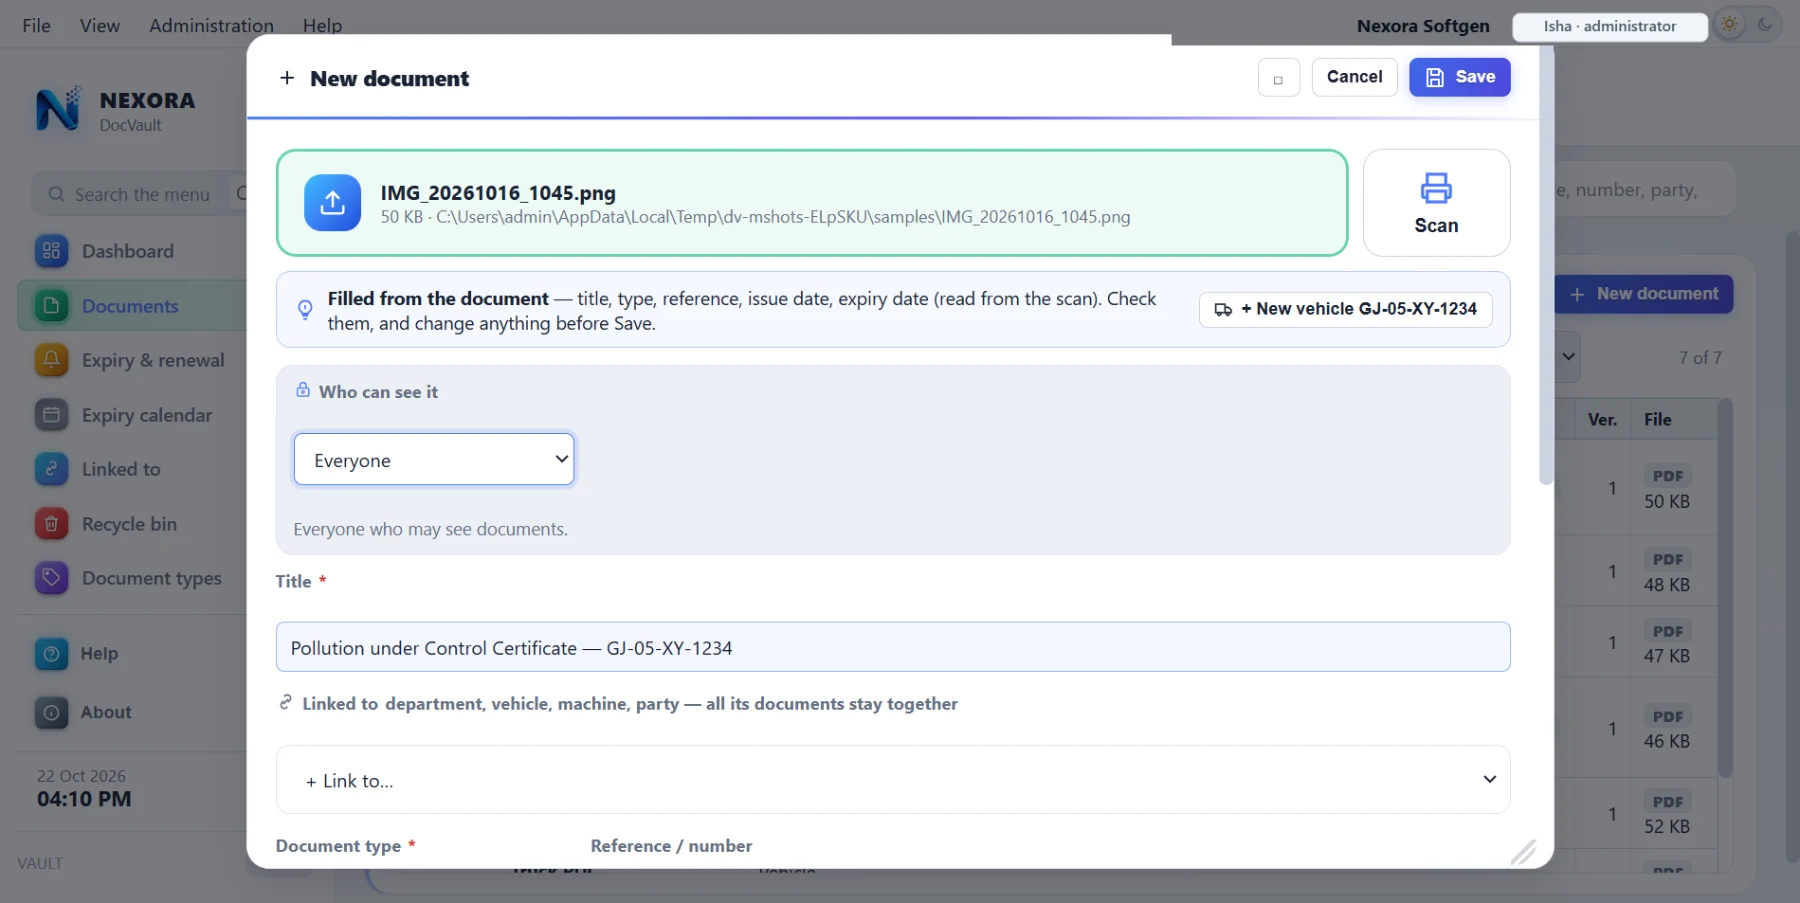Open the Recycle bin trash icon
This screenshot has width=1800, height=903.
coord(51,524)
